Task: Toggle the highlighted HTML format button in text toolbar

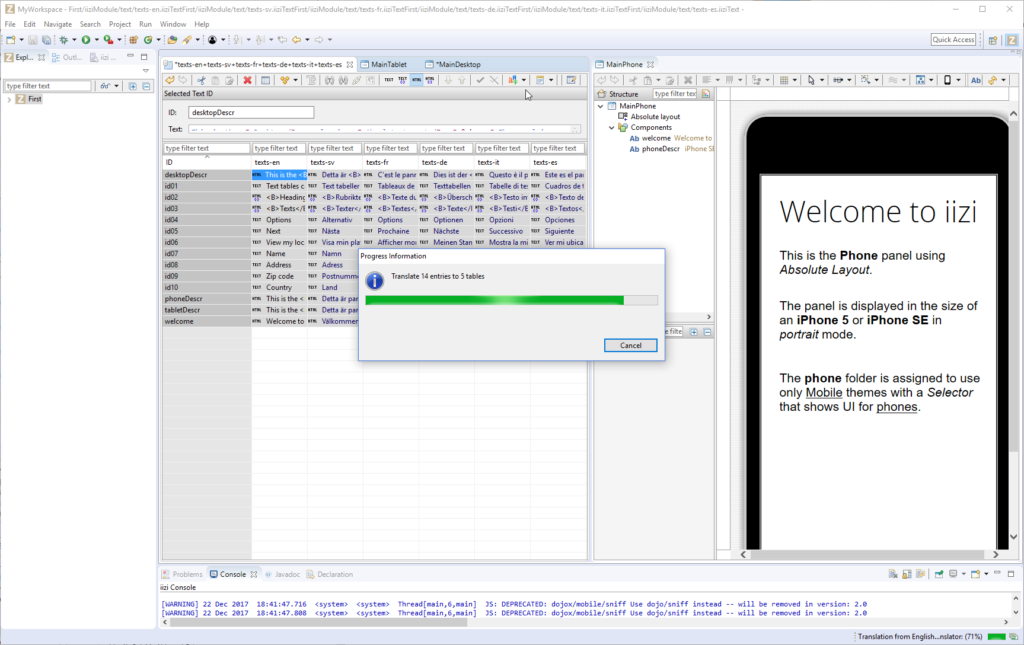Action: (x=416, y=80)
